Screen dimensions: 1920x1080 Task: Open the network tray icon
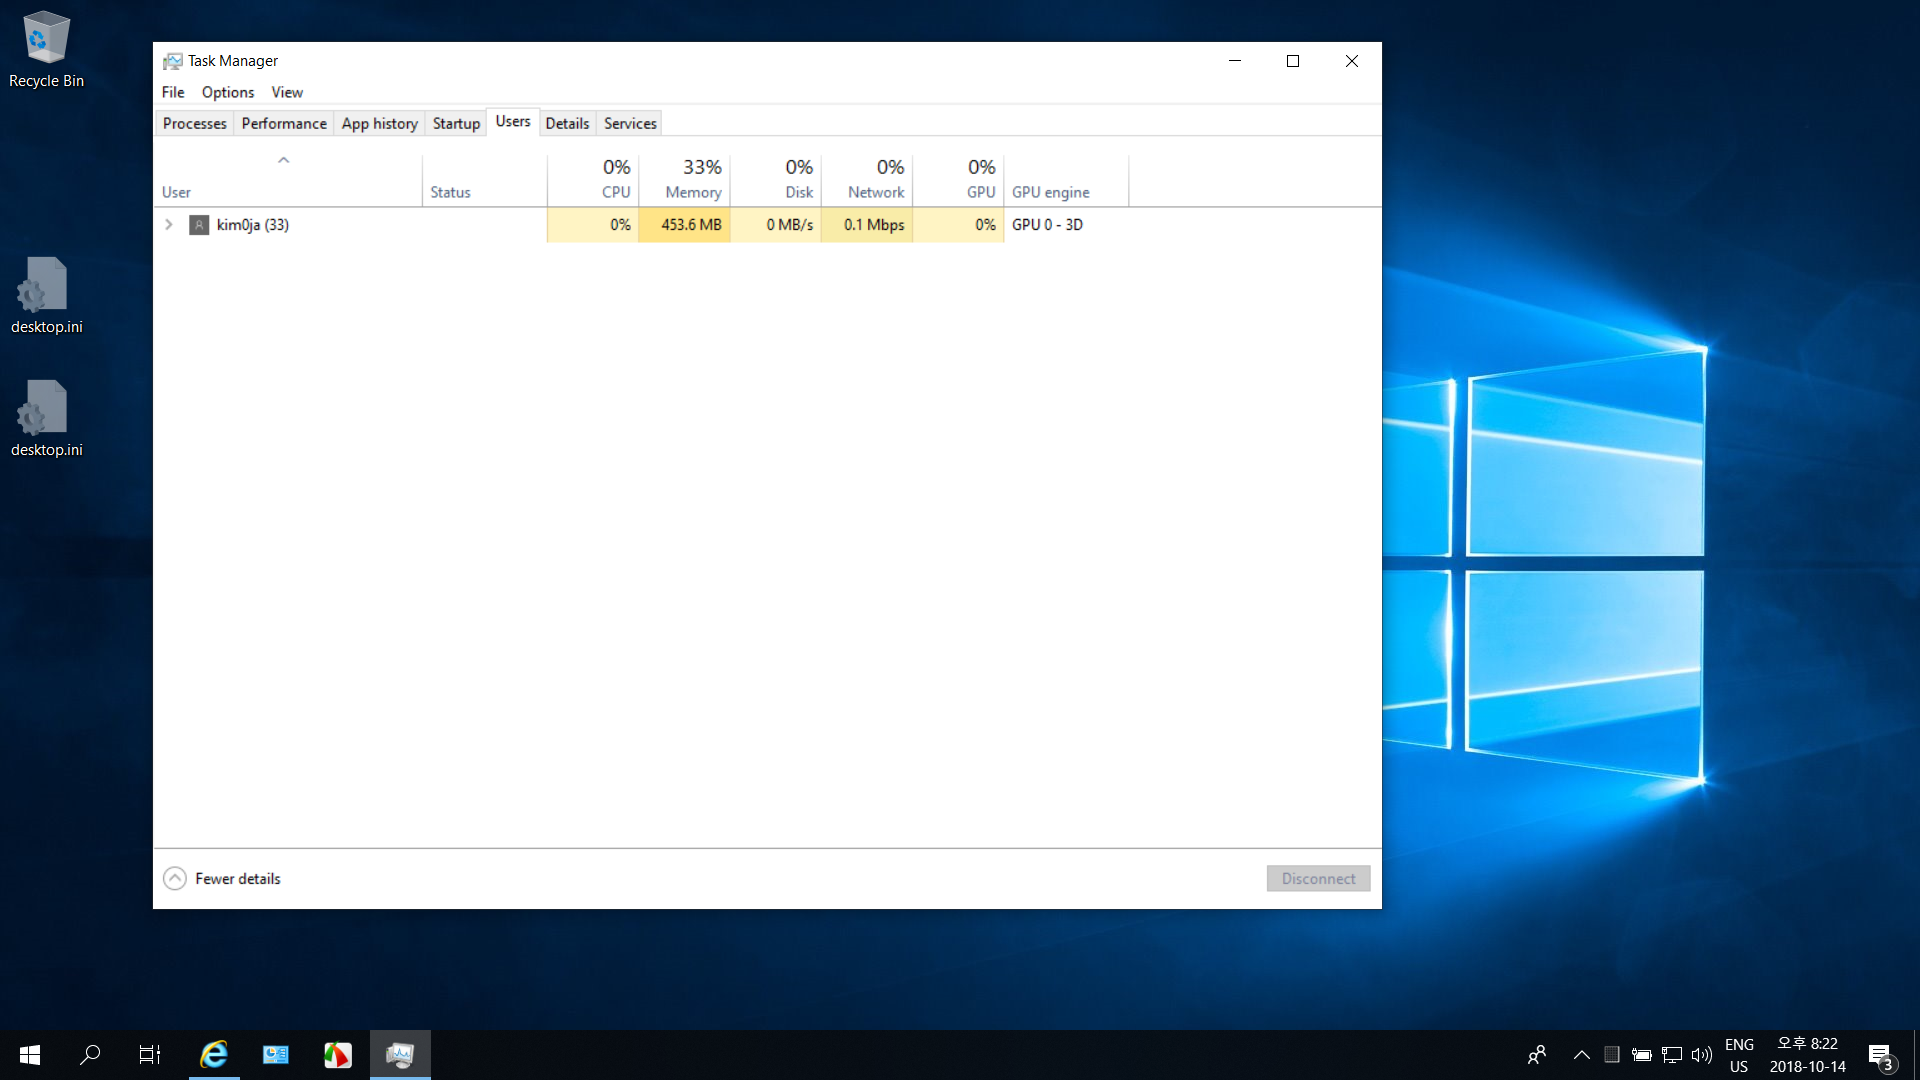(1672, 1055)
